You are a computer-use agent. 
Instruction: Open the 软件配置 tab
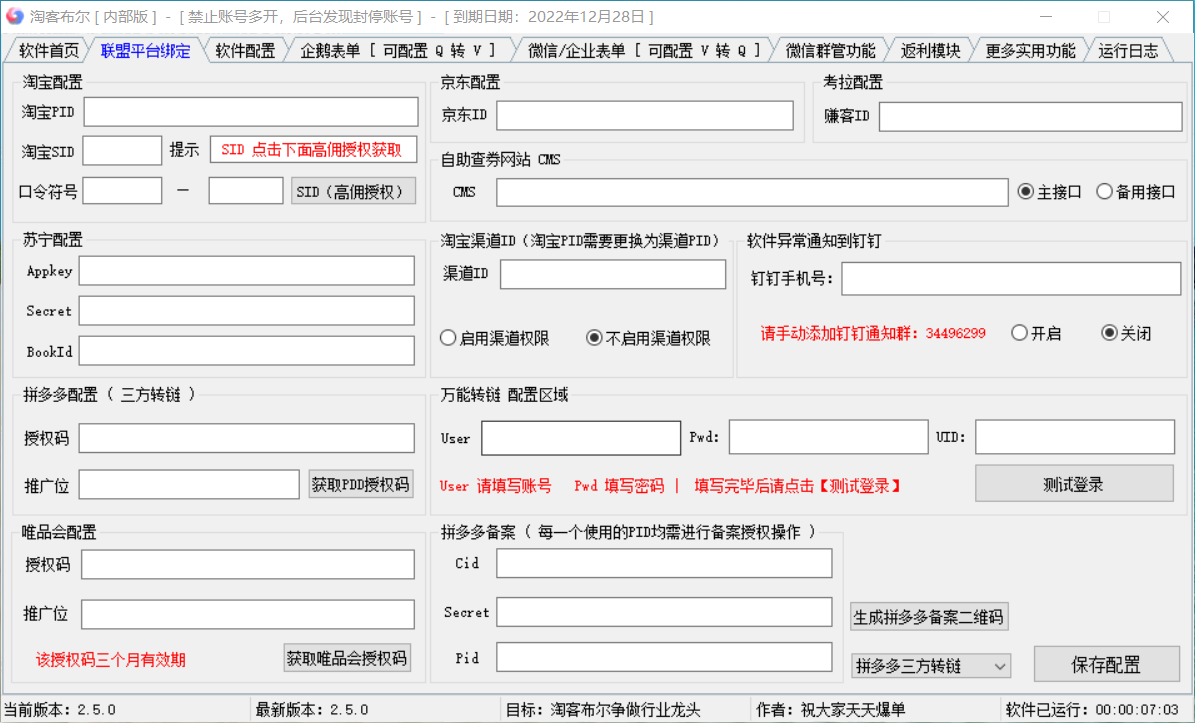[245, 51]
